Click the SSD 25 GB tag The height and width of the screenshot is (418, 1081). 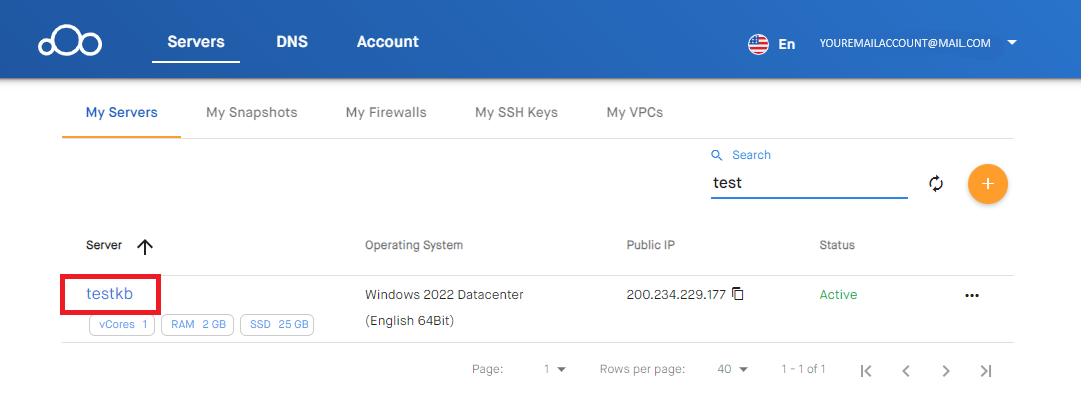277,325
